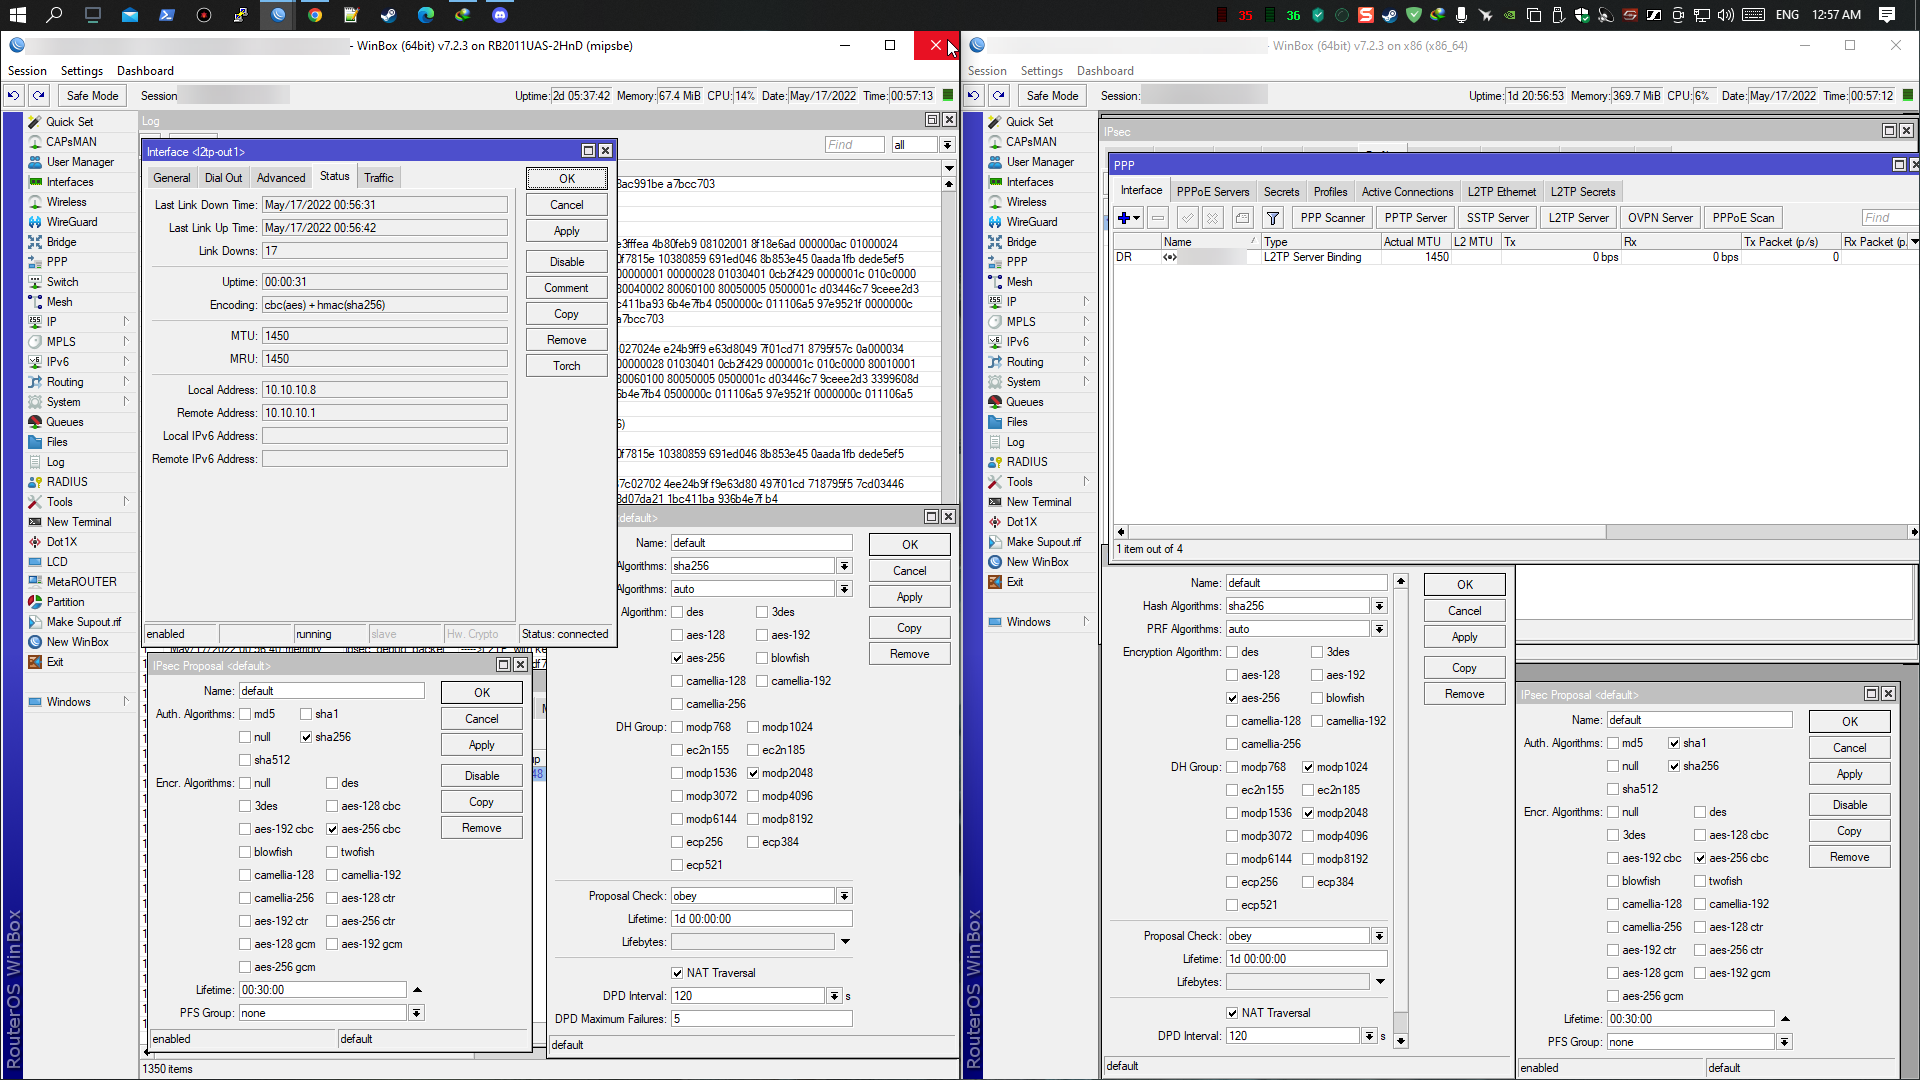The height and width of the screenshot is (1080, 1920).
Task: Open Chrome from the taskbar
Action: pos(314,14)
